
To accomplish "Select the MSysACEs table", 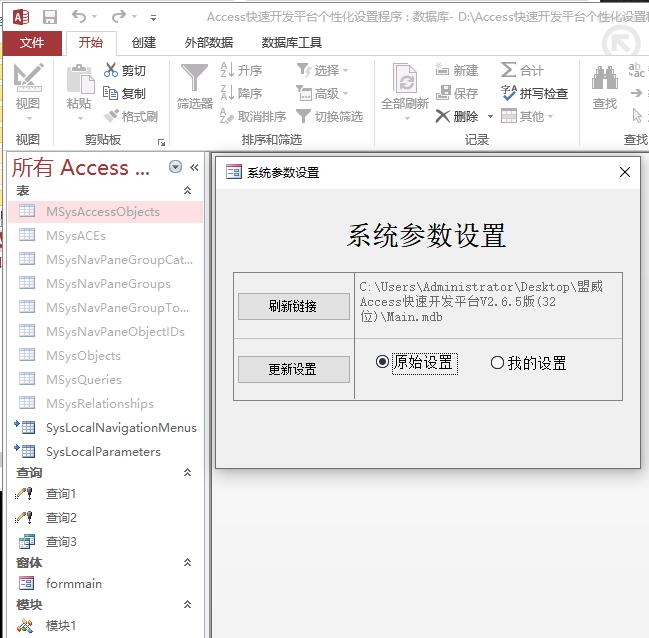I will (106, 236).
